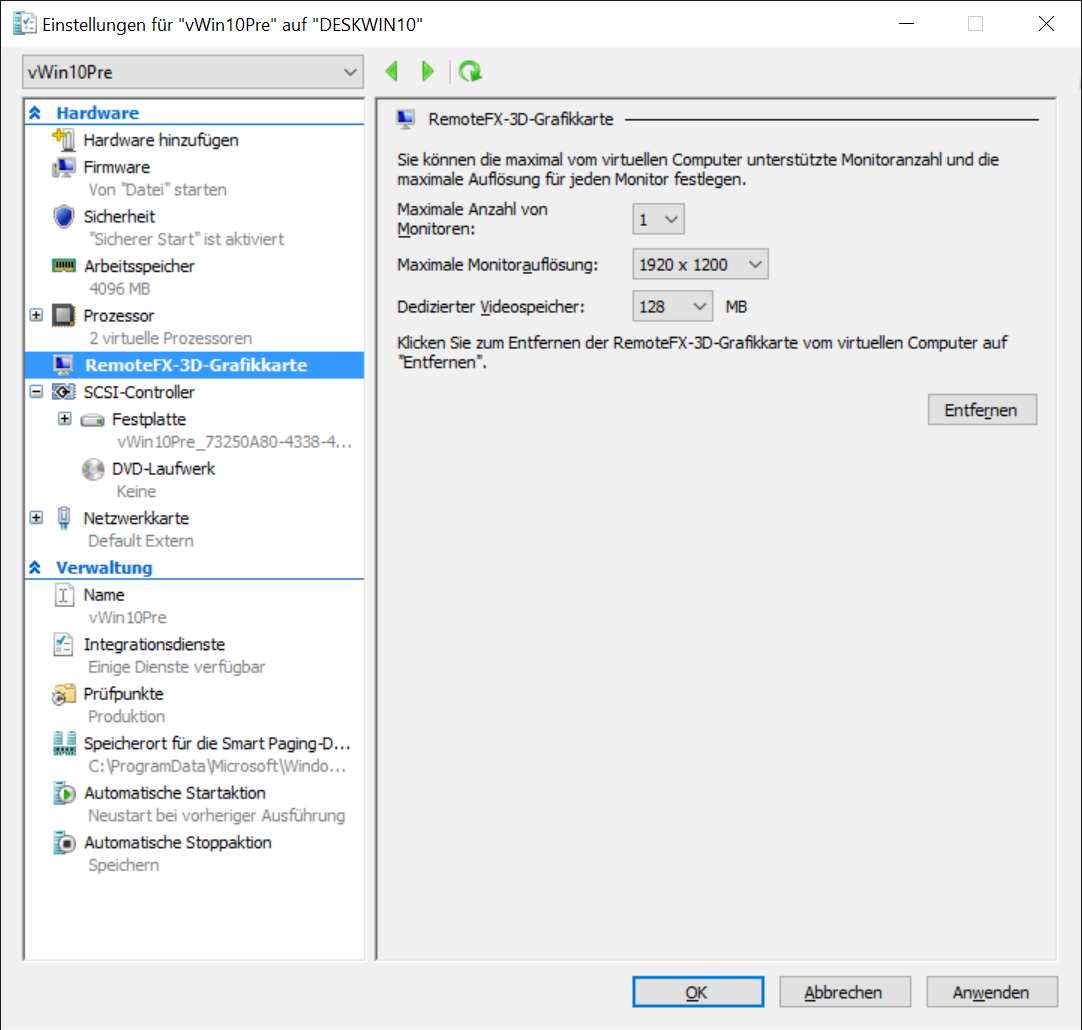Image resolution: width=1082 pixels, height=1030 pixels.
Task: Click the Abbrechen button
Action: tap(845, 992)
